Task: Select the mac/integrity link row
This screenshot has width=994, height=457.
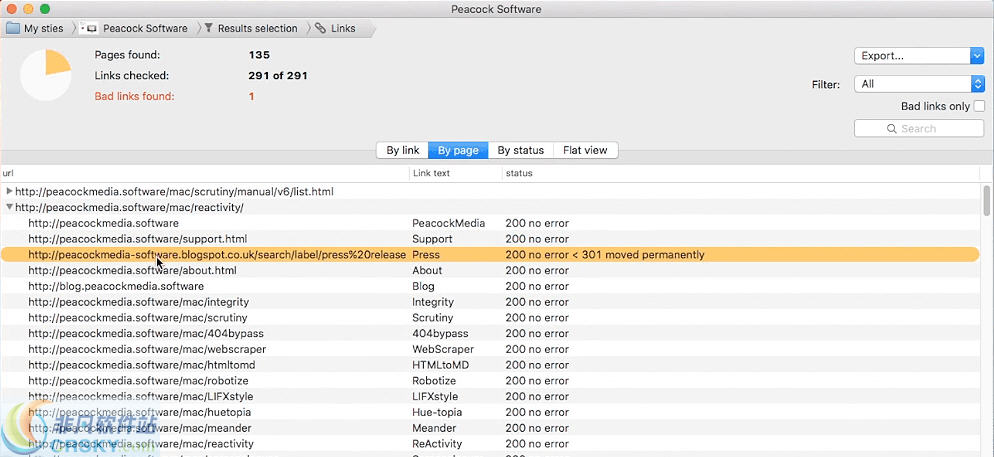Action: [491, 302]
